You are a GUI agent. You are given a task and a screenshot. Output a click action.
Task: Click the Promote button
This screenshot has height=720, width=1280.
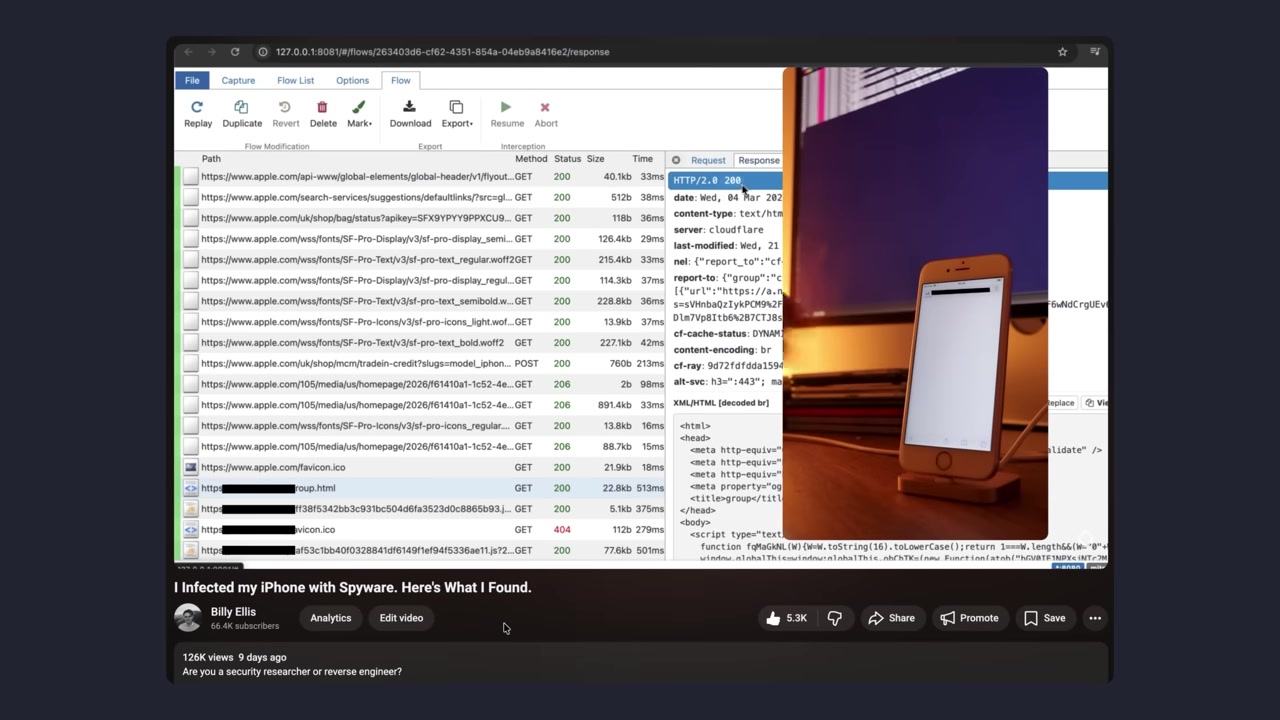(x=969, y=618)
